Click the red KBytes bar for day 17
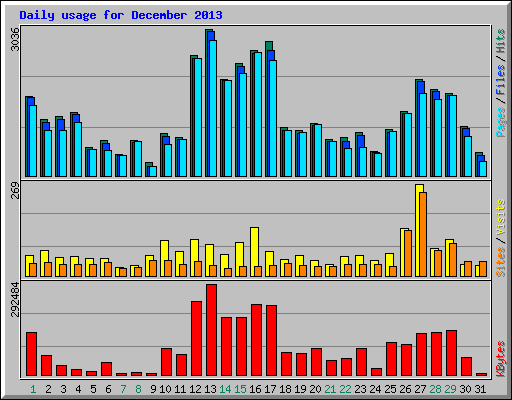Image resolution: width=512 pixels, height=400 pixels. (271, 341)
